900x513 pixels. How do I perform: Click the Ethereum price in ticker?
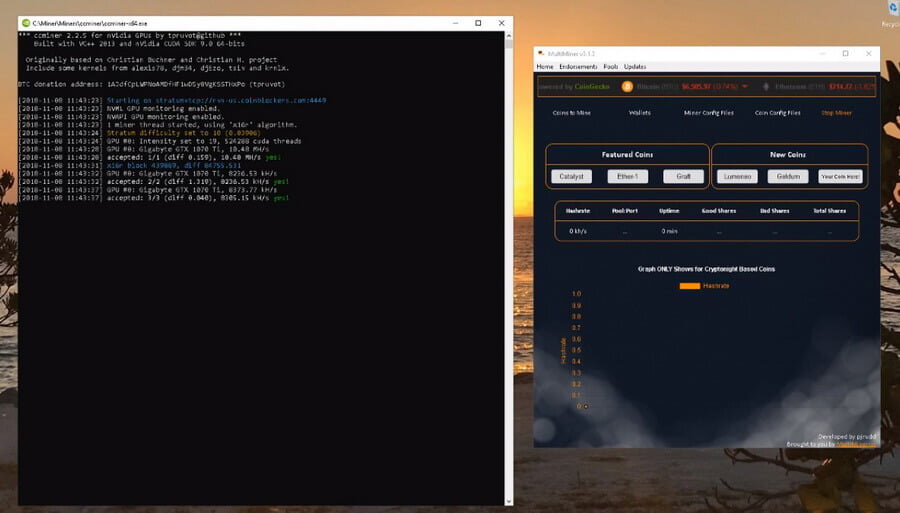click(x=840, y=87)
